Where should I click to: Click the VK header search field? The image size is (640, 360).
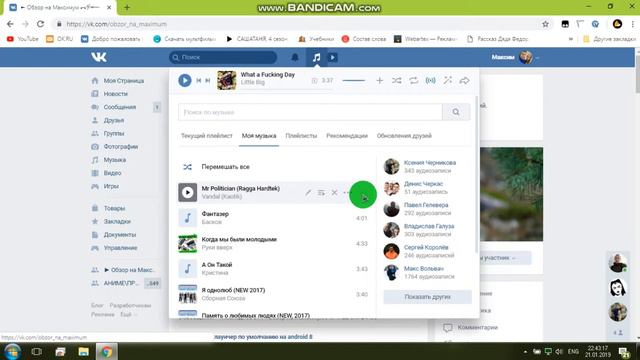point(223,57)
